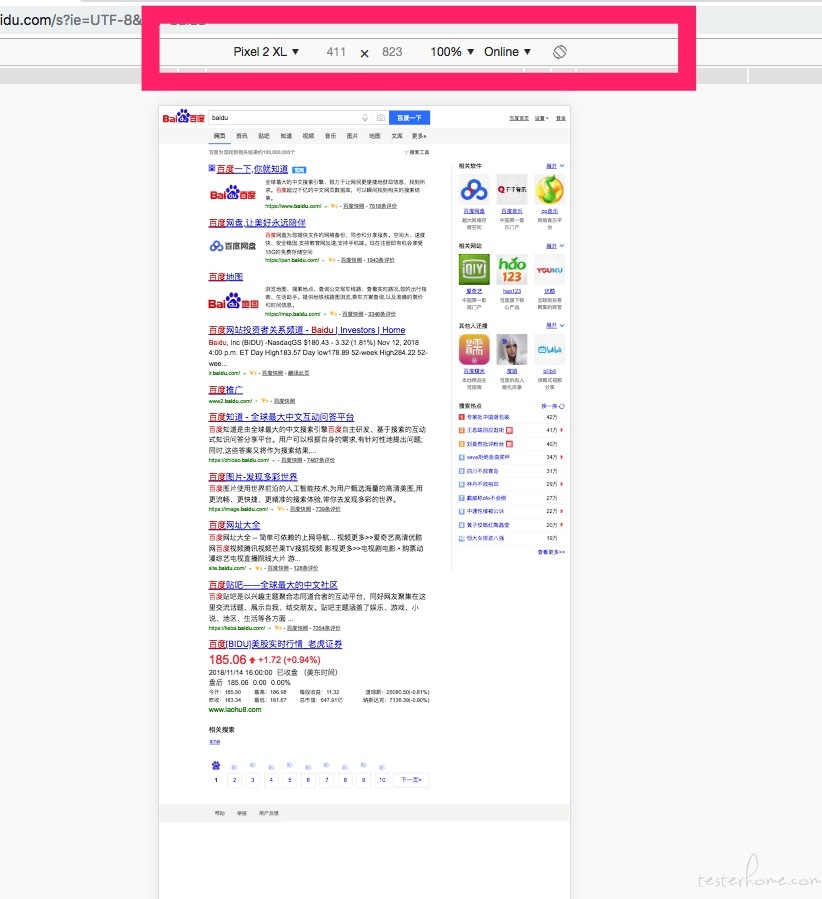This screenshot has width=822, height=899.
Task: Open the 搜索工具 search tools filter
Action: [417, 153]
